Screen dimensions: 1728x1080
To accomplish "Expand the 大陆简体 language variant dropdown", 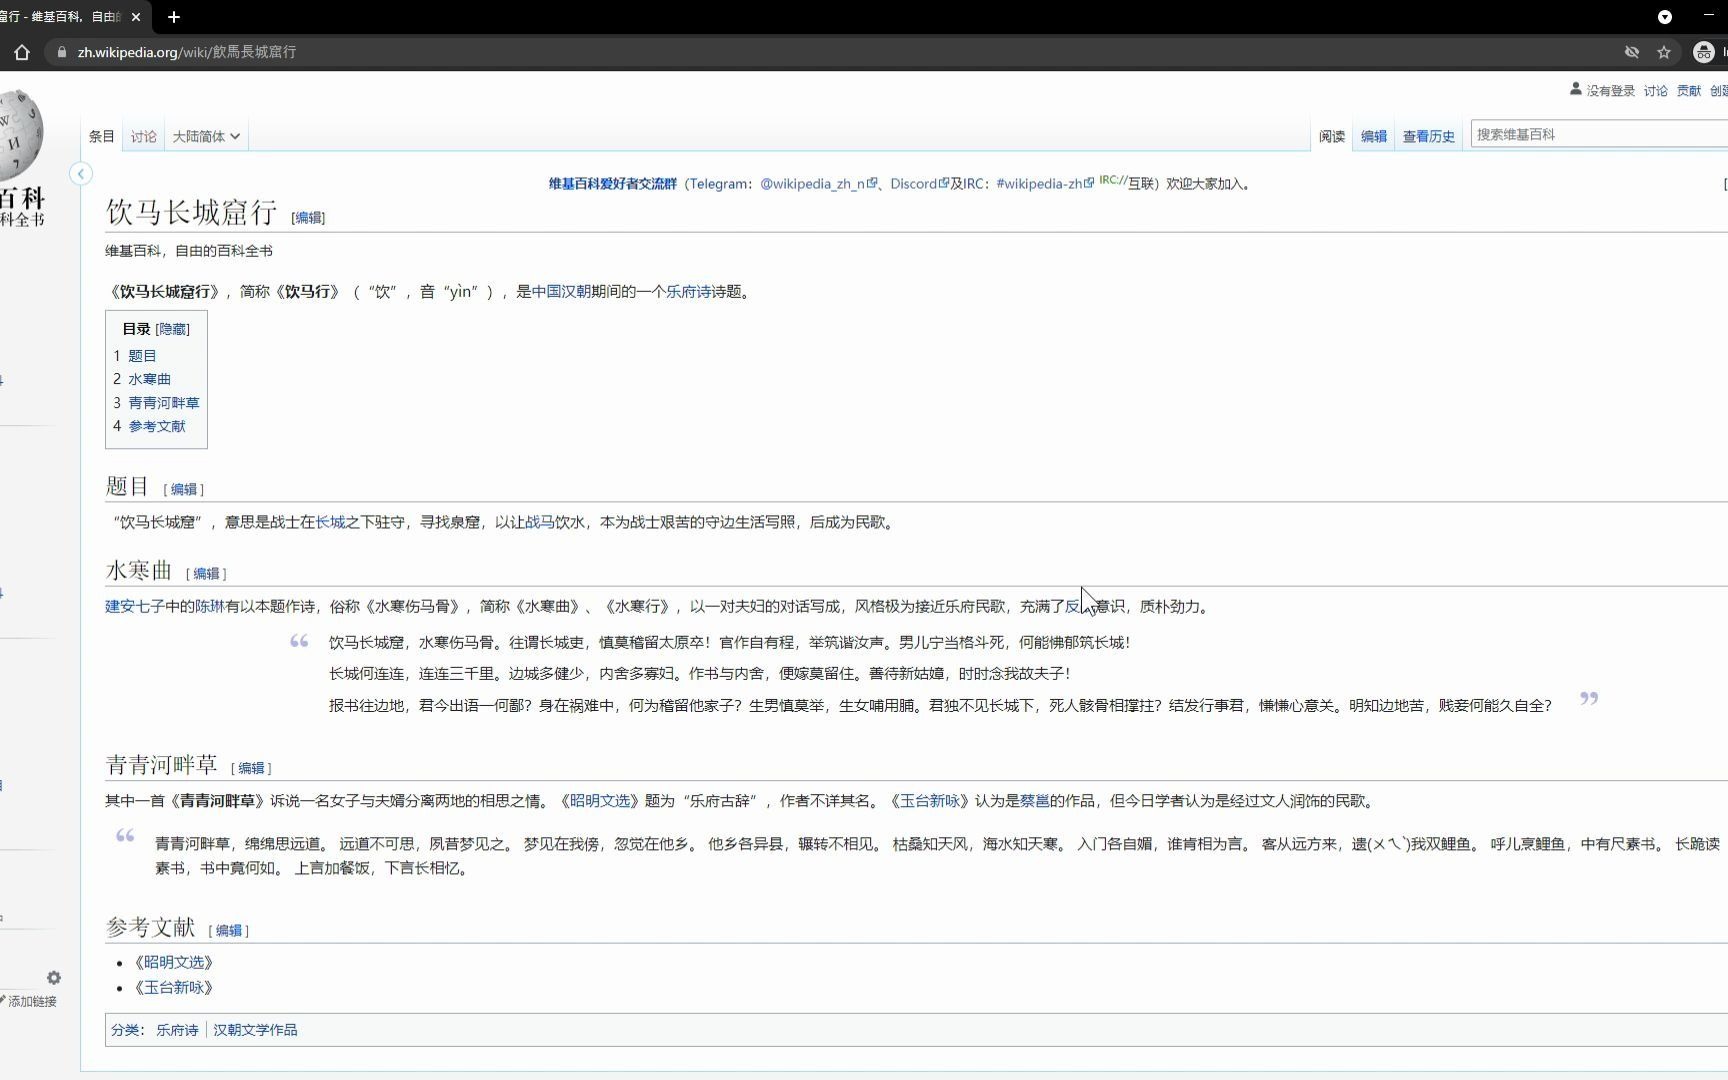I will (206, 136).
